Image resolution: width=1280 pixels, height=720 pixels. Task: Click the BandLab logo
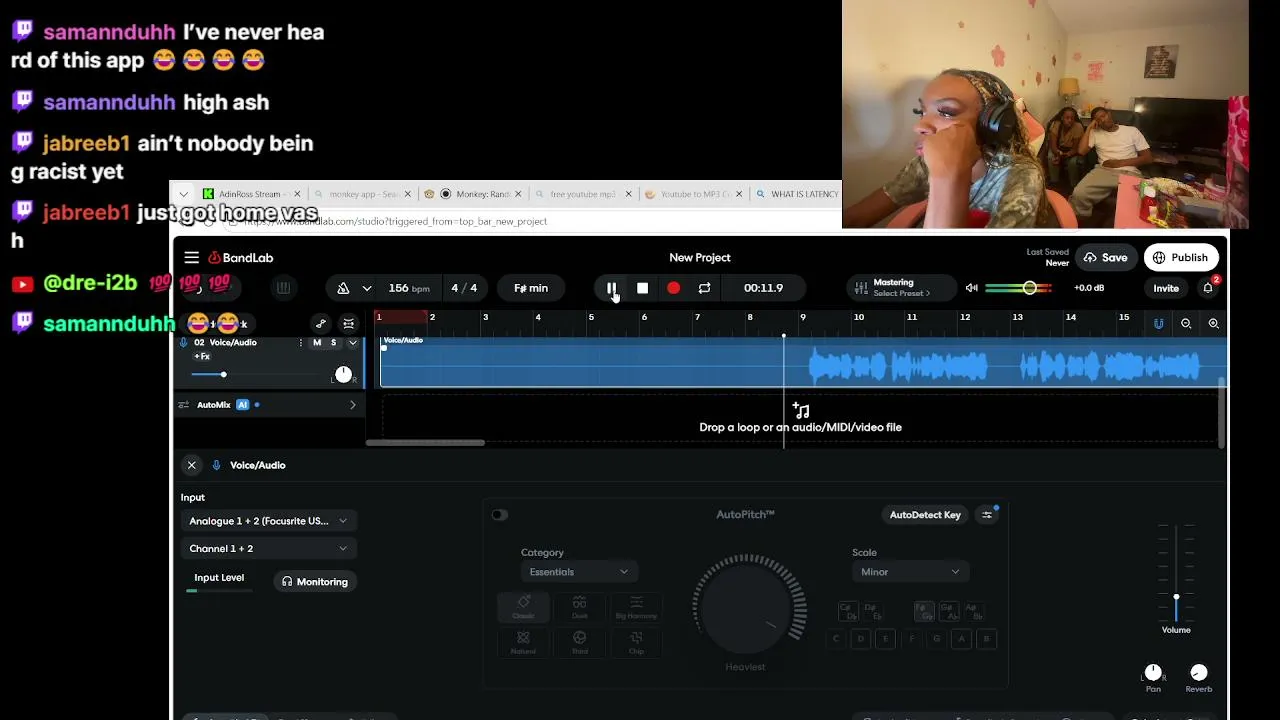tap(241, 258)
